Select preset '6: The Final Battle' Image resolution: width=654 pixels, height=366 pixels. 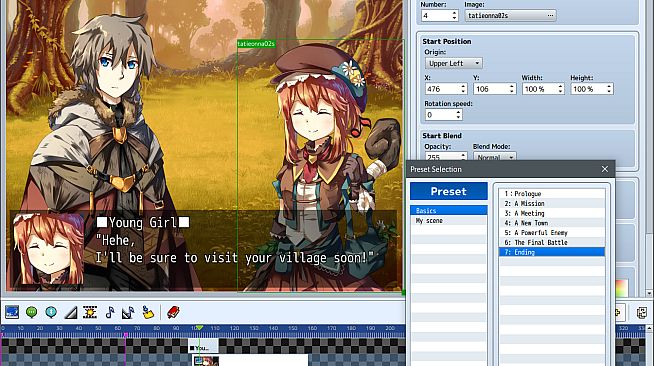[x=552, y=242]
